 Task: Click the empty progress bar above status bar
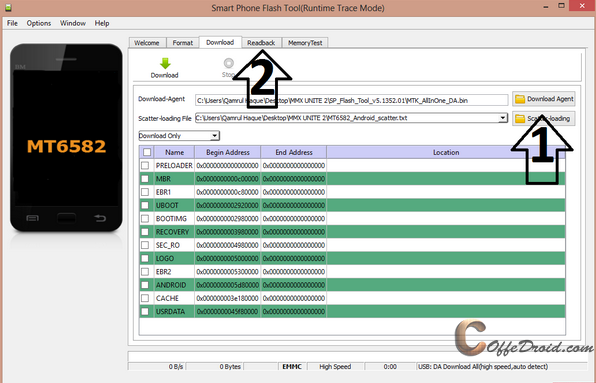point(357,356)
